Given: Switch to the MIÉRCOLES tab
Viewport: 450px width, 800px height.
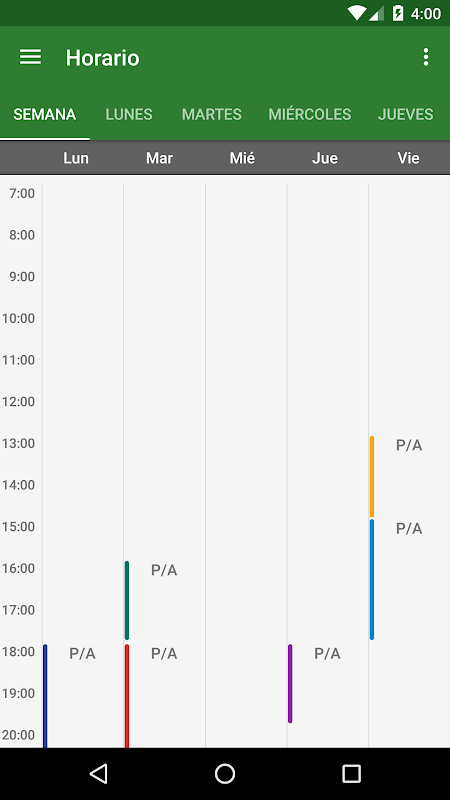Looking at the screenshot, I should (x=310, y=114).
